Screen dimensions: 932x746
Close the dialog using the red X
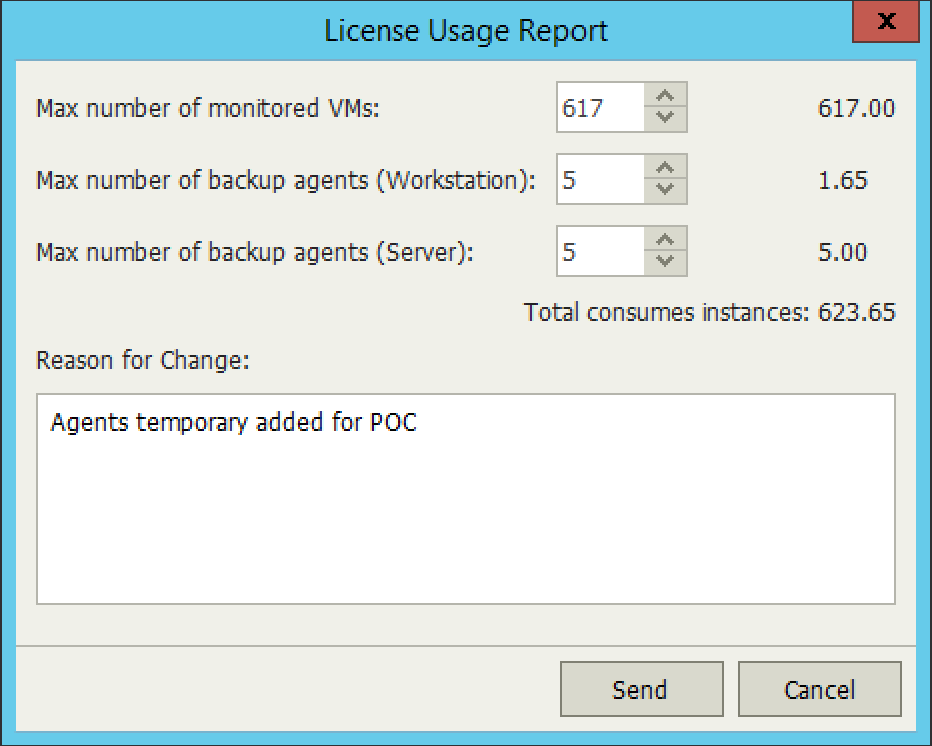point(886,21)
